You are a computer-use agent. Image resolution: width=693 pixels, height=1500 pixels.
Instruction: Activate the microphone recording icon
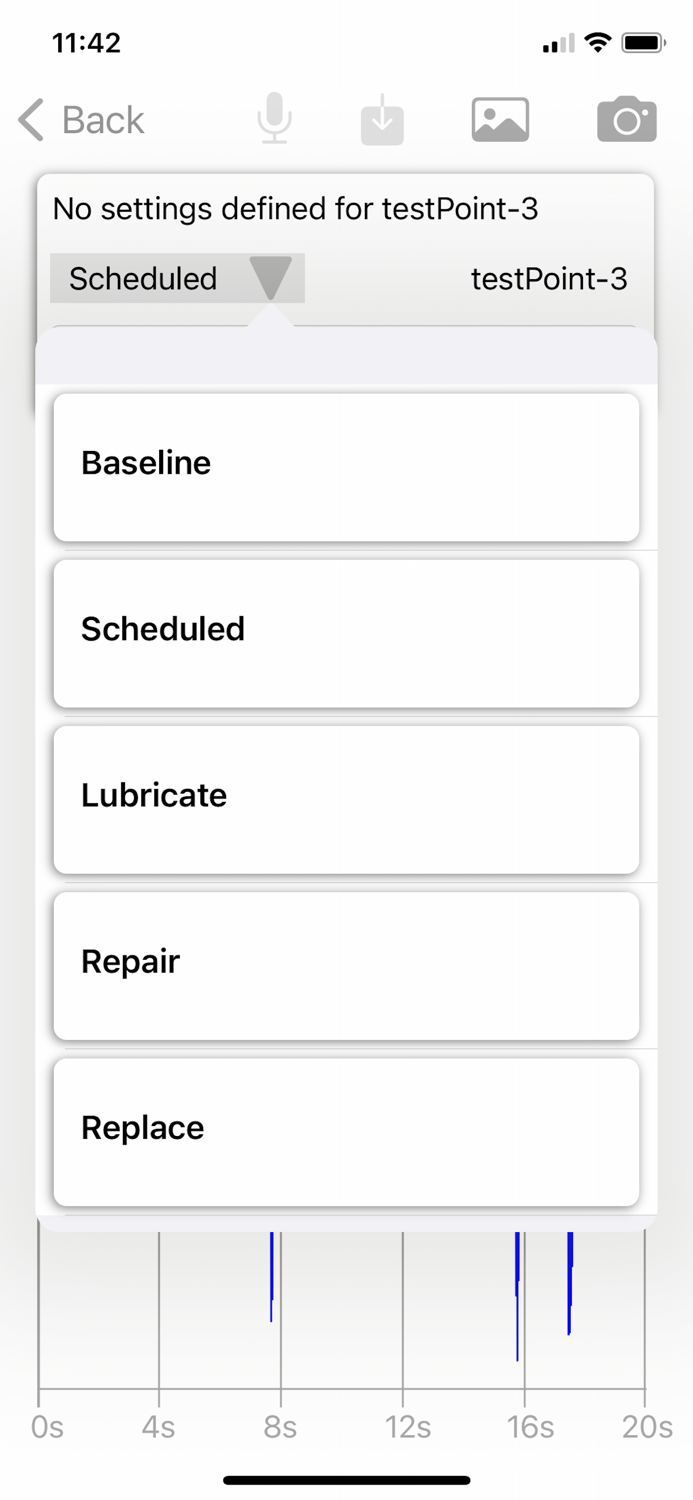274,118
